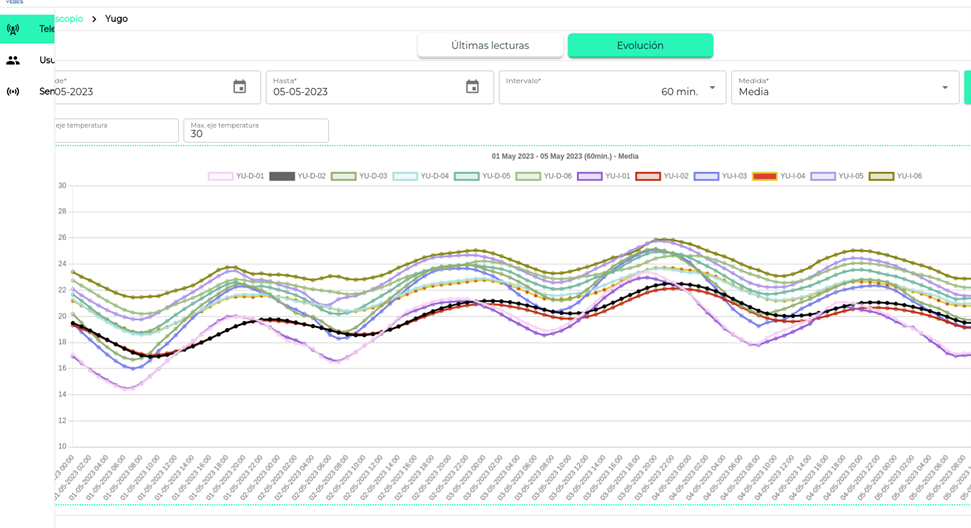
Task: Focus the Max. eje temperatura field
Action: click(256, 130)
